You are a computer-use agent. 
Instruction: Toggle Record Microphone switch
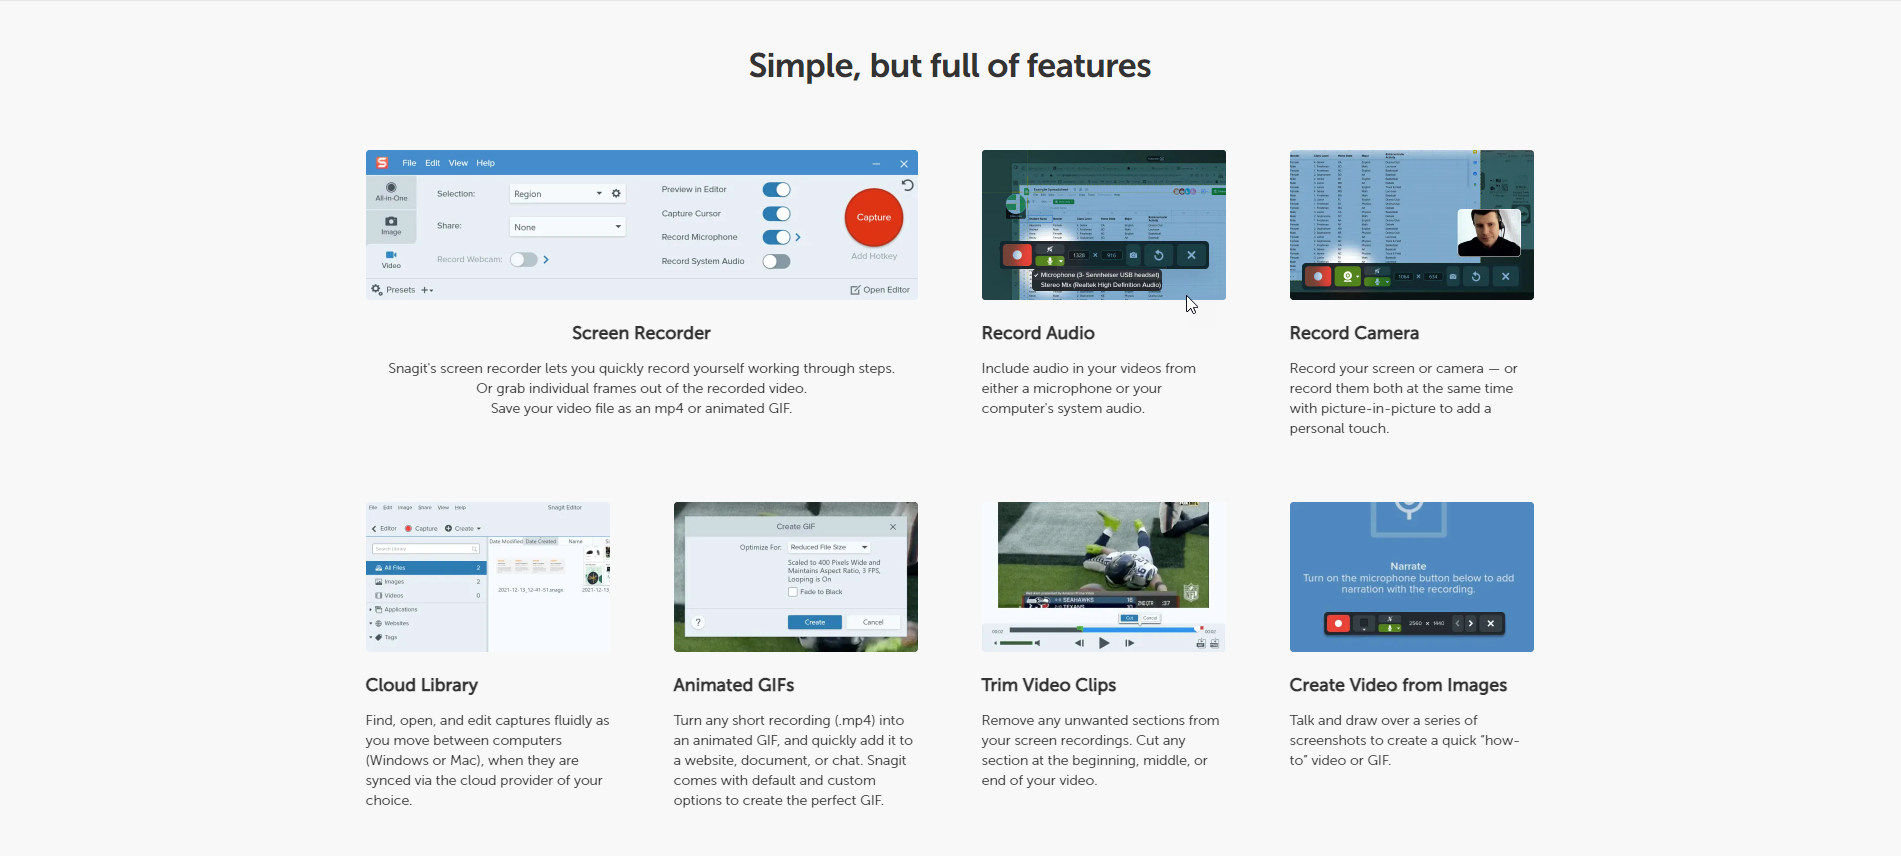(776, 237)
